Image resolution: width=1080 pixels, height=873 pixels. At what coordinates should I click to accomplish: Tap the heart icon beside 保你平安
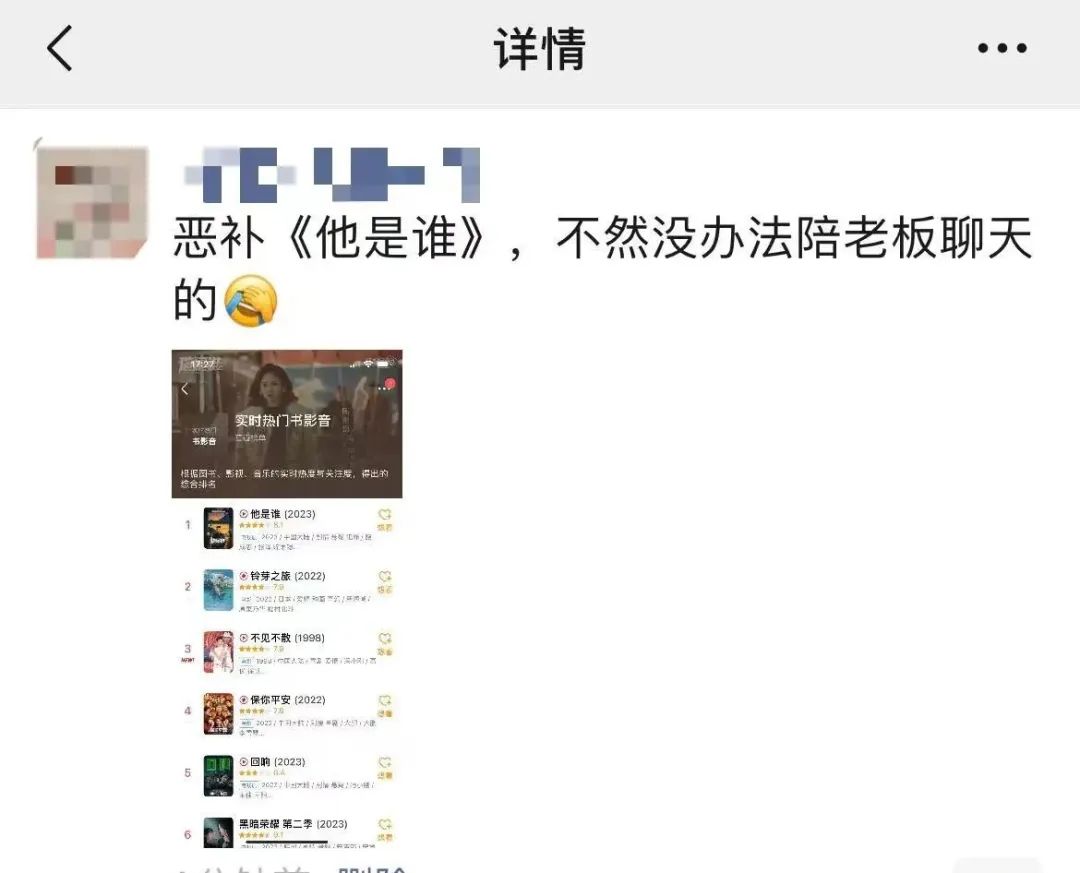click(x=385, y=705)
